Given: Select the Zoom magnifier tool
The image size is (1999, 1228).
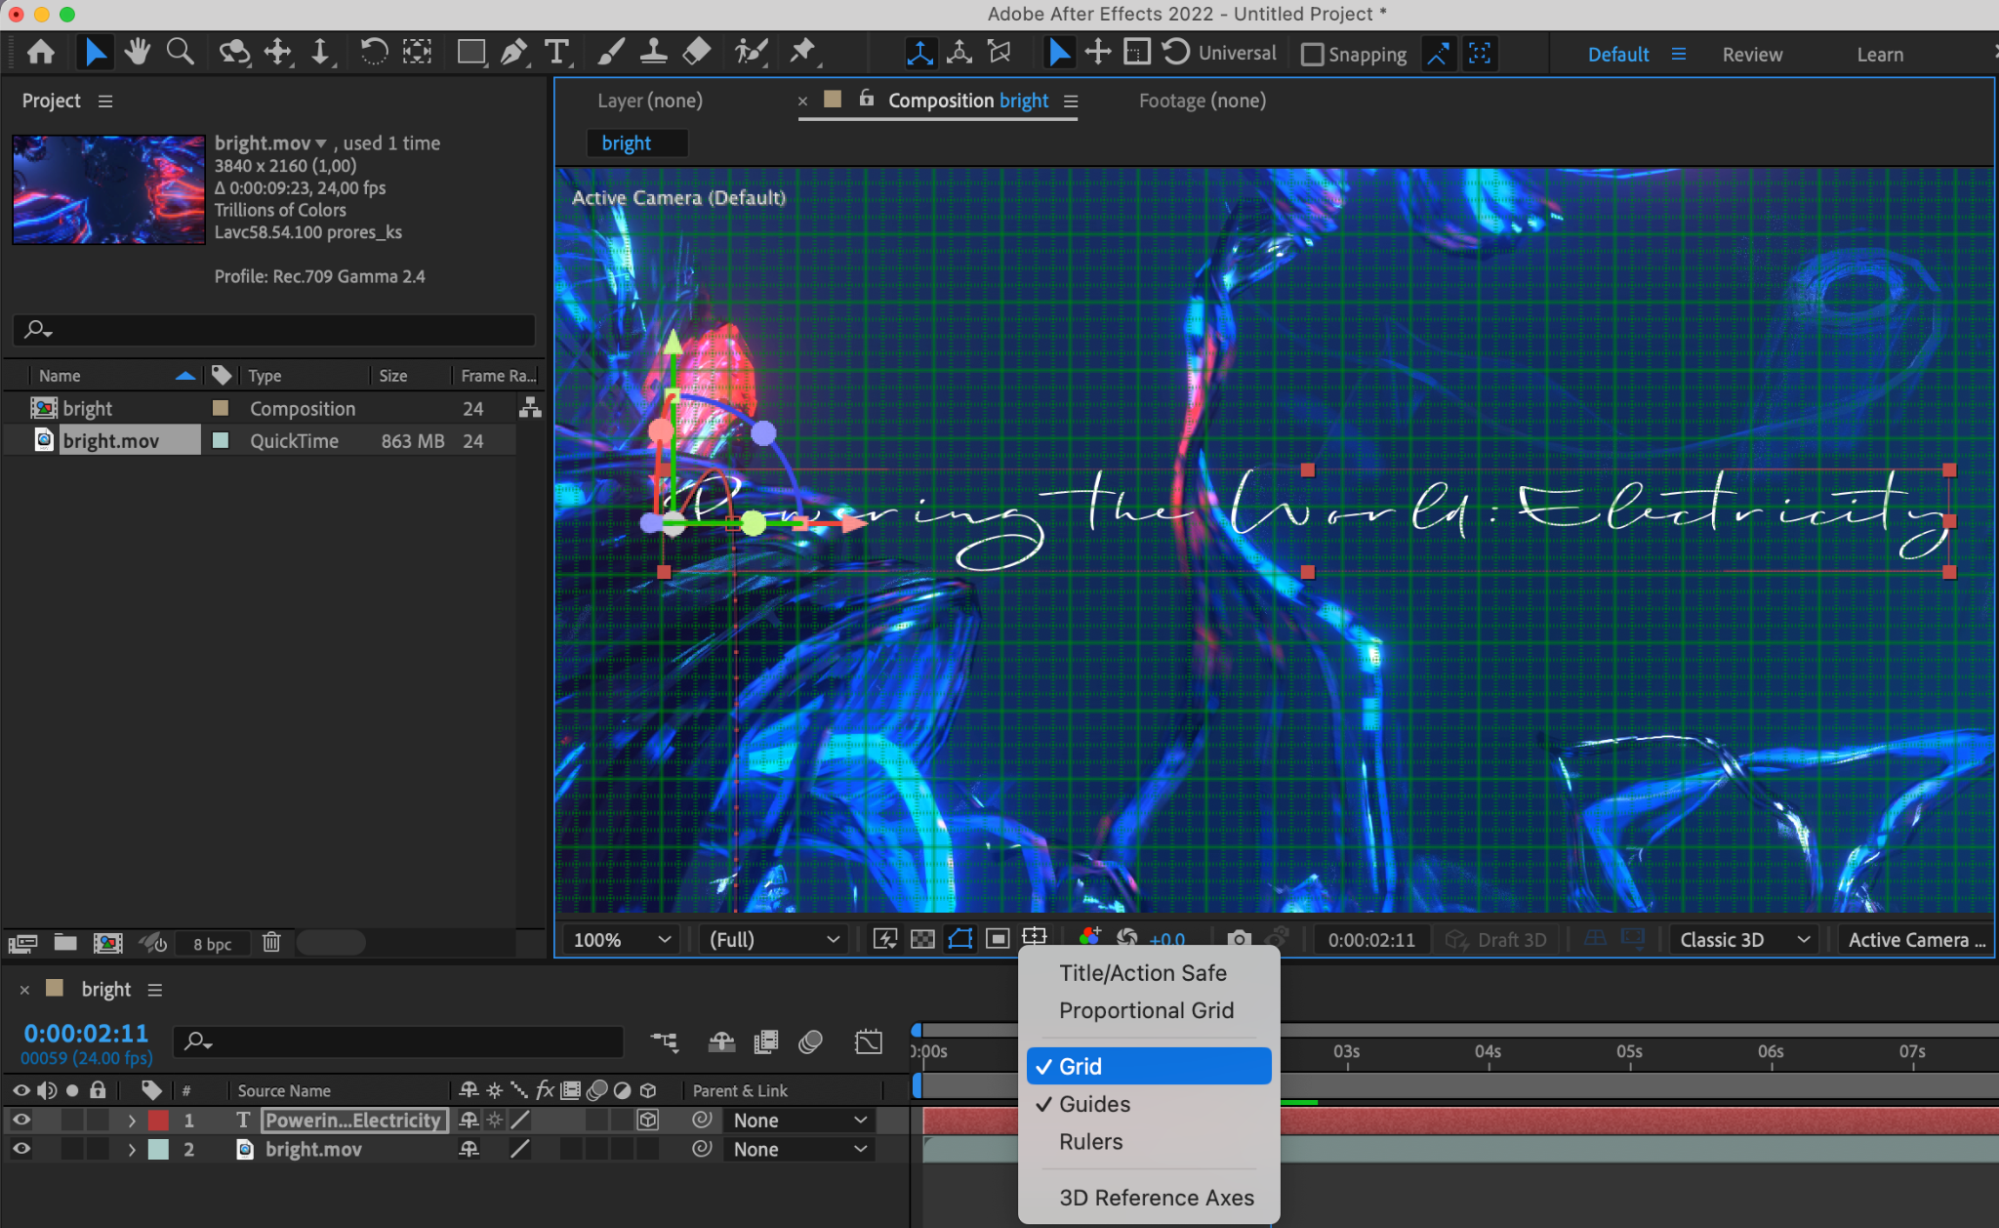Looking at the screenshot, I should 180,52.
